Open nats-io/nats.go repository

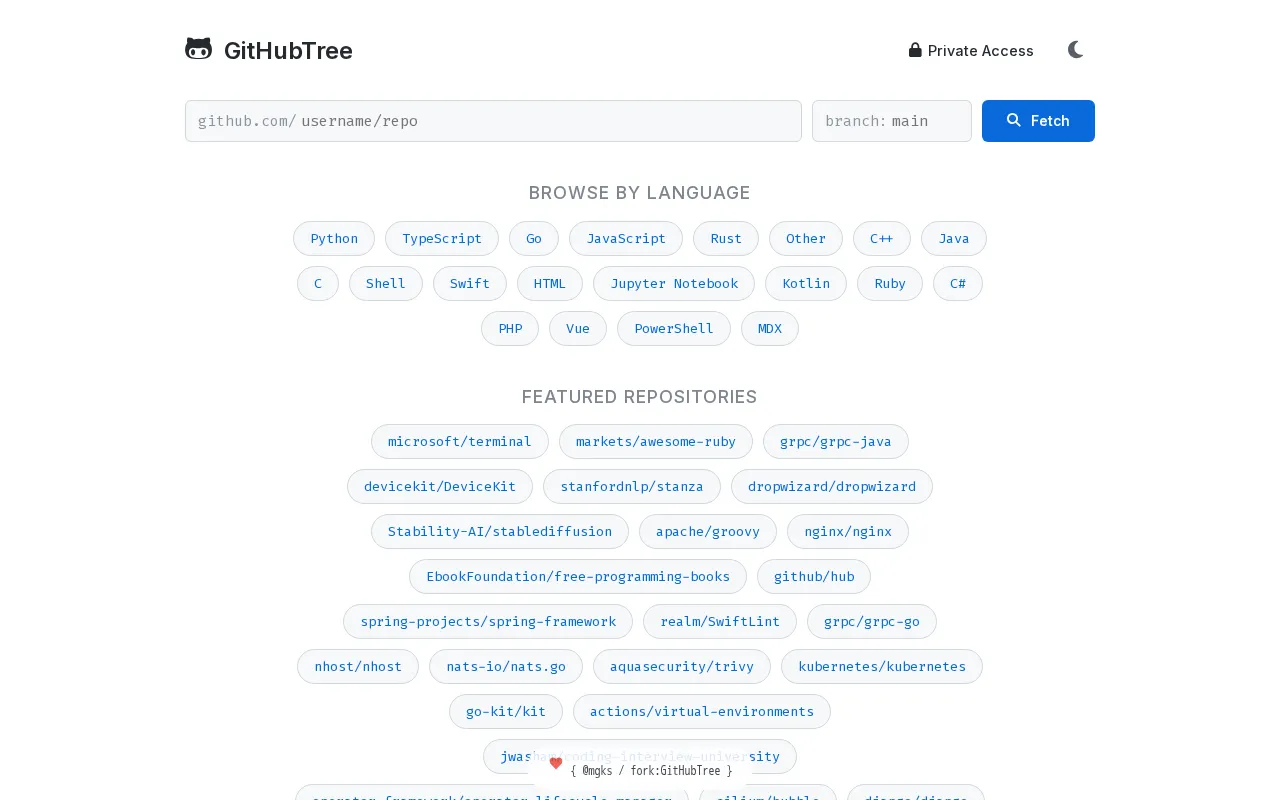pos(506,666)
